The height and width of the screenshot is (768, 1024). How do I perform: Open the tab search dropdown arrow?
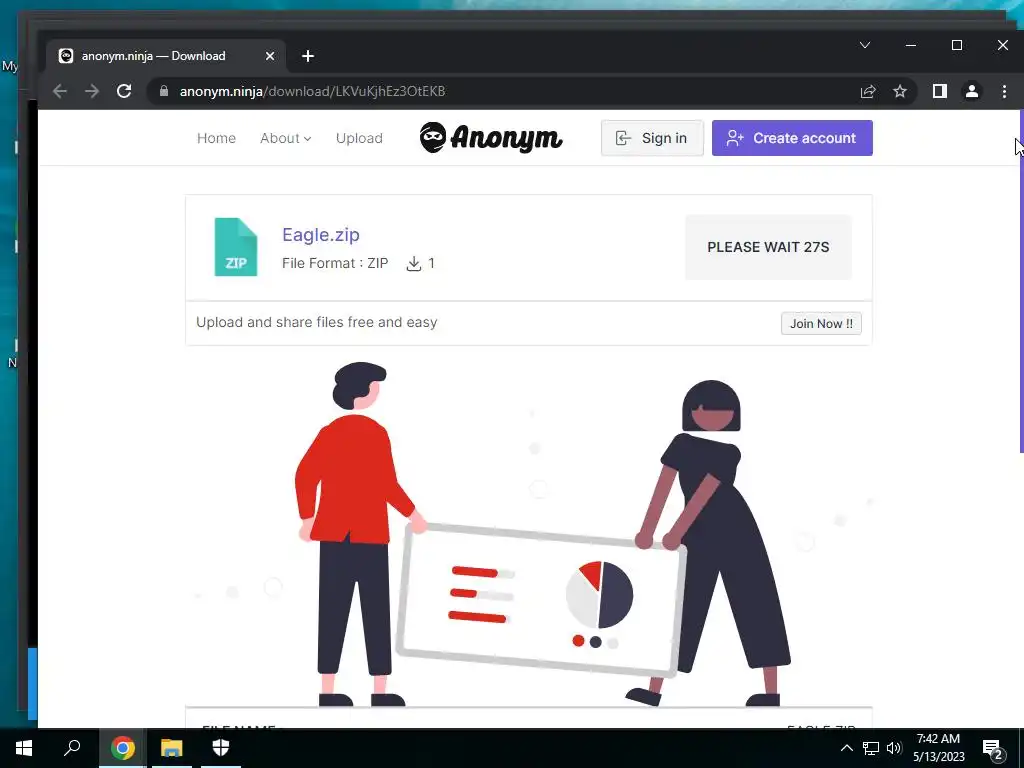point(865,45)
